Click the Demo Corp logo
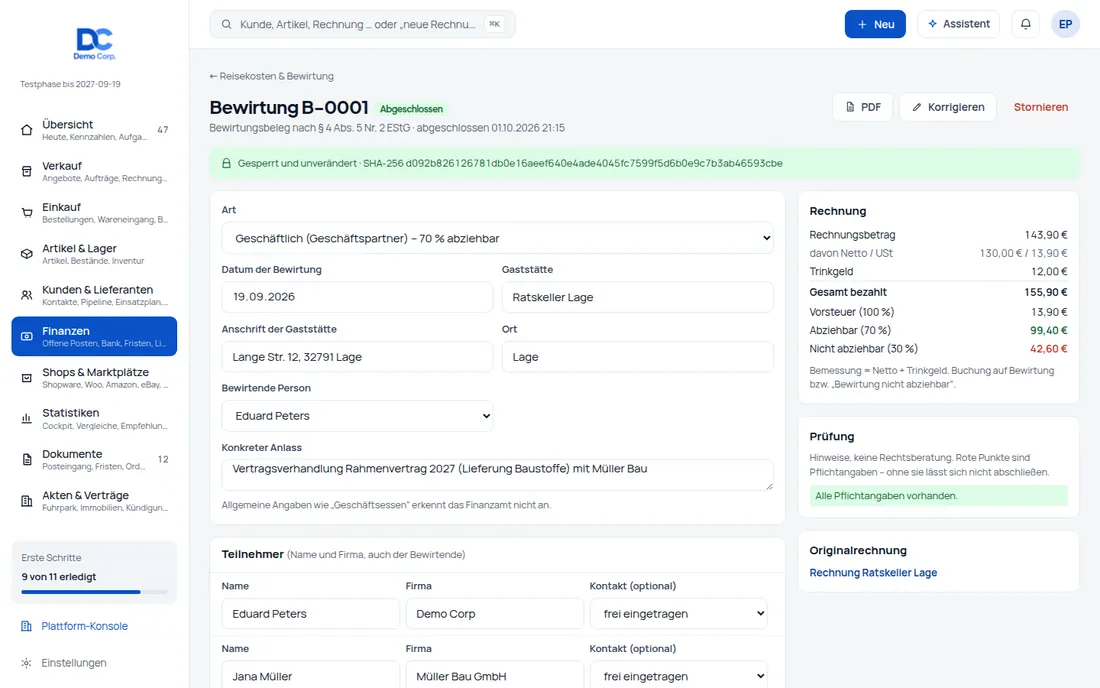 pyautogui.click(x=95, y=43)
